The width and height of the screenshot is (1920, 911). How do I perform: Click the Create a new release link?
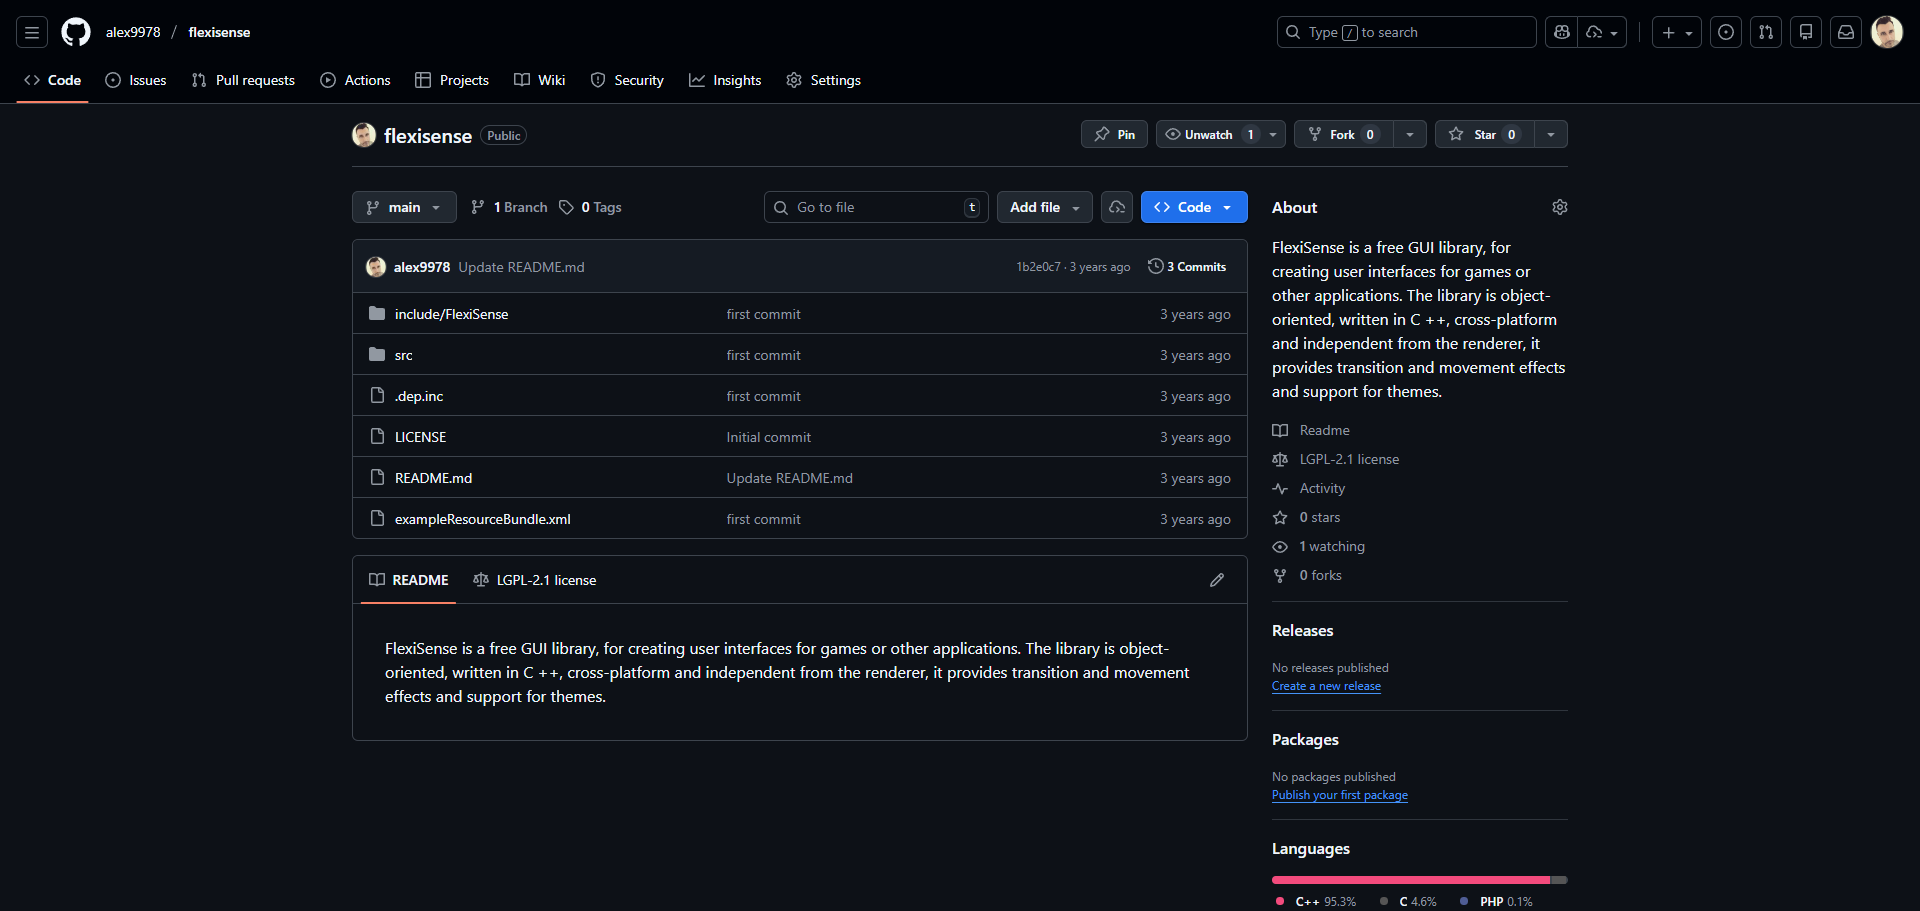(1326, 686)
